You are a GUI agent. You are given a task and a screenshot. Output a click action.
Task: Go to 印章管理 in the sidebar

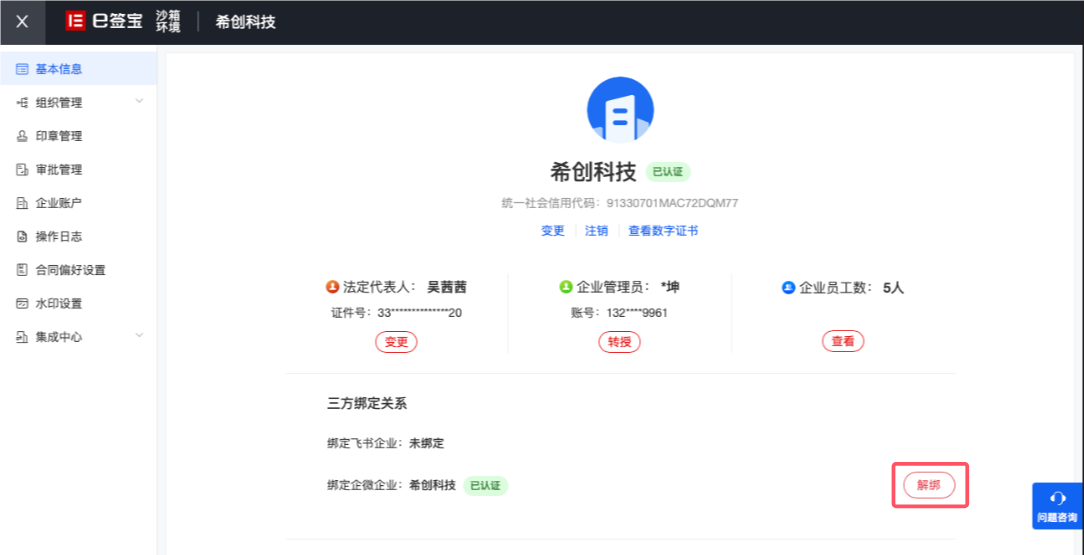78,136
